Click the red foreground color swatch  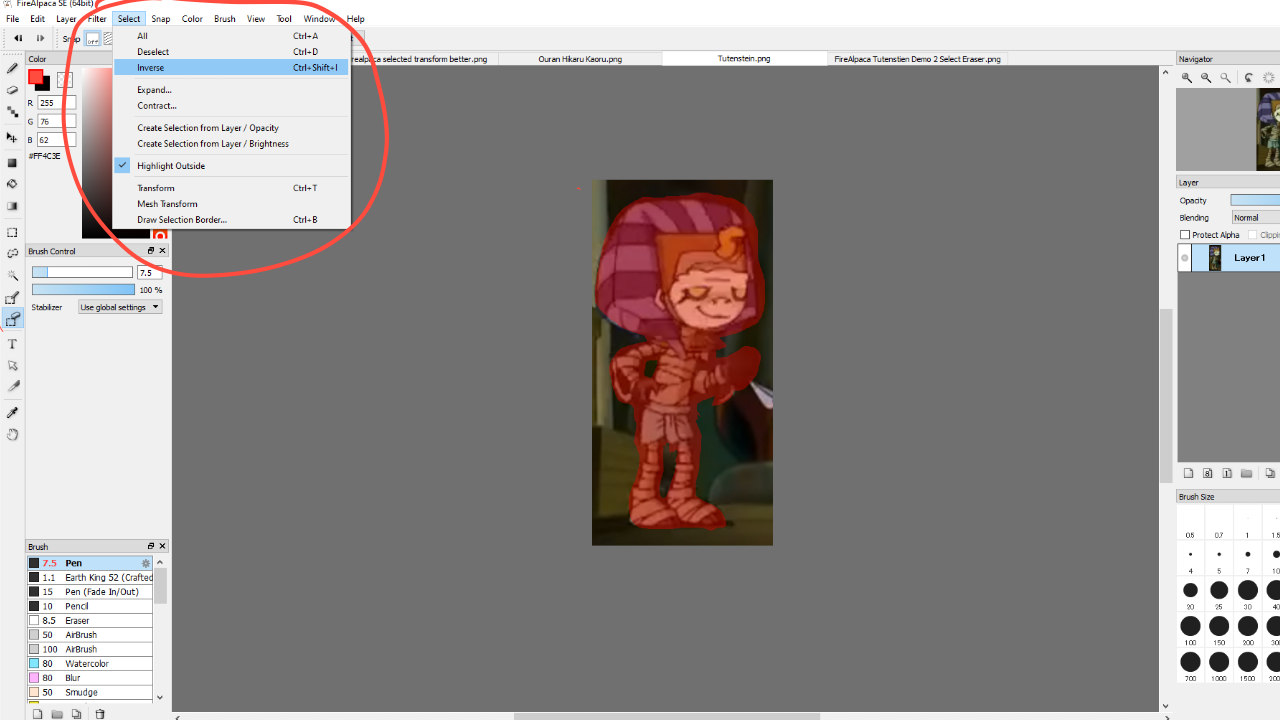[x=36, y=77]
